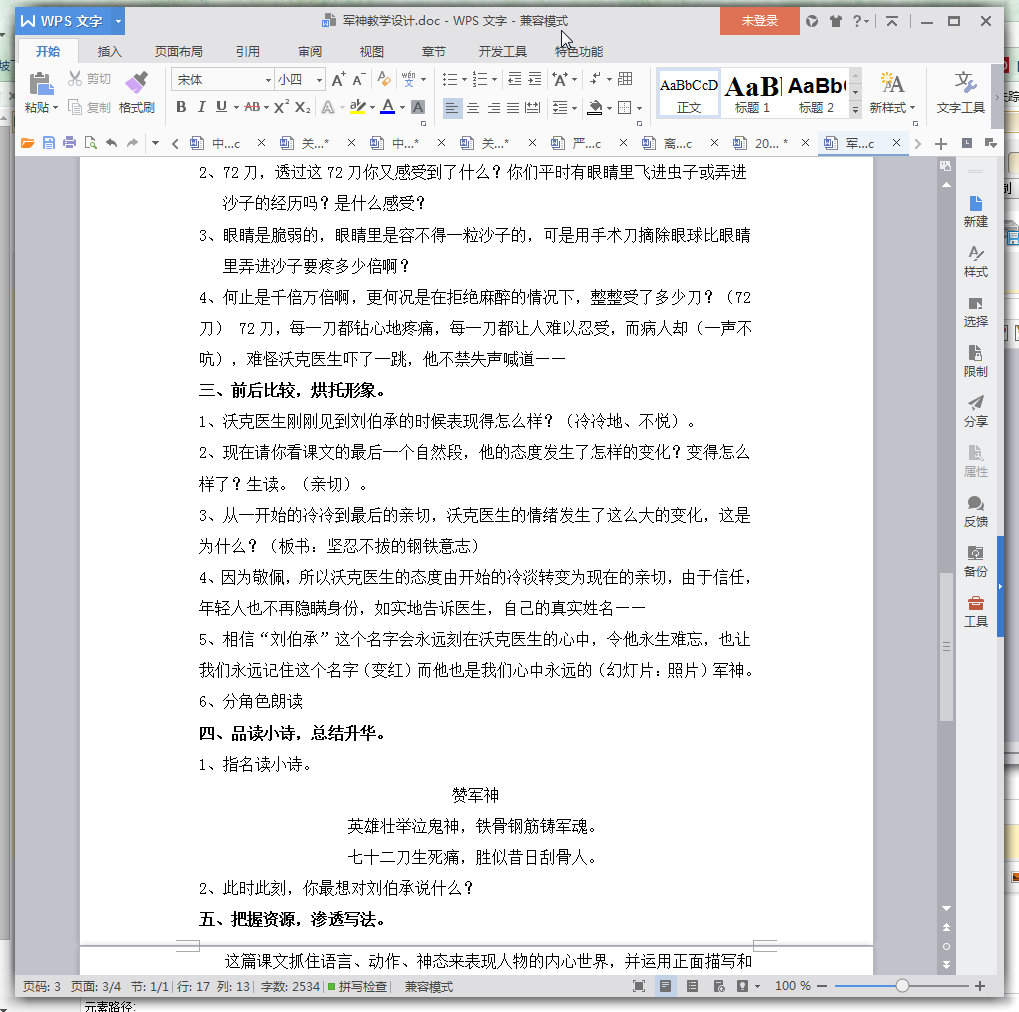Toggle character shading A button
This screenshot has height=1012, width=1019.
418,107
